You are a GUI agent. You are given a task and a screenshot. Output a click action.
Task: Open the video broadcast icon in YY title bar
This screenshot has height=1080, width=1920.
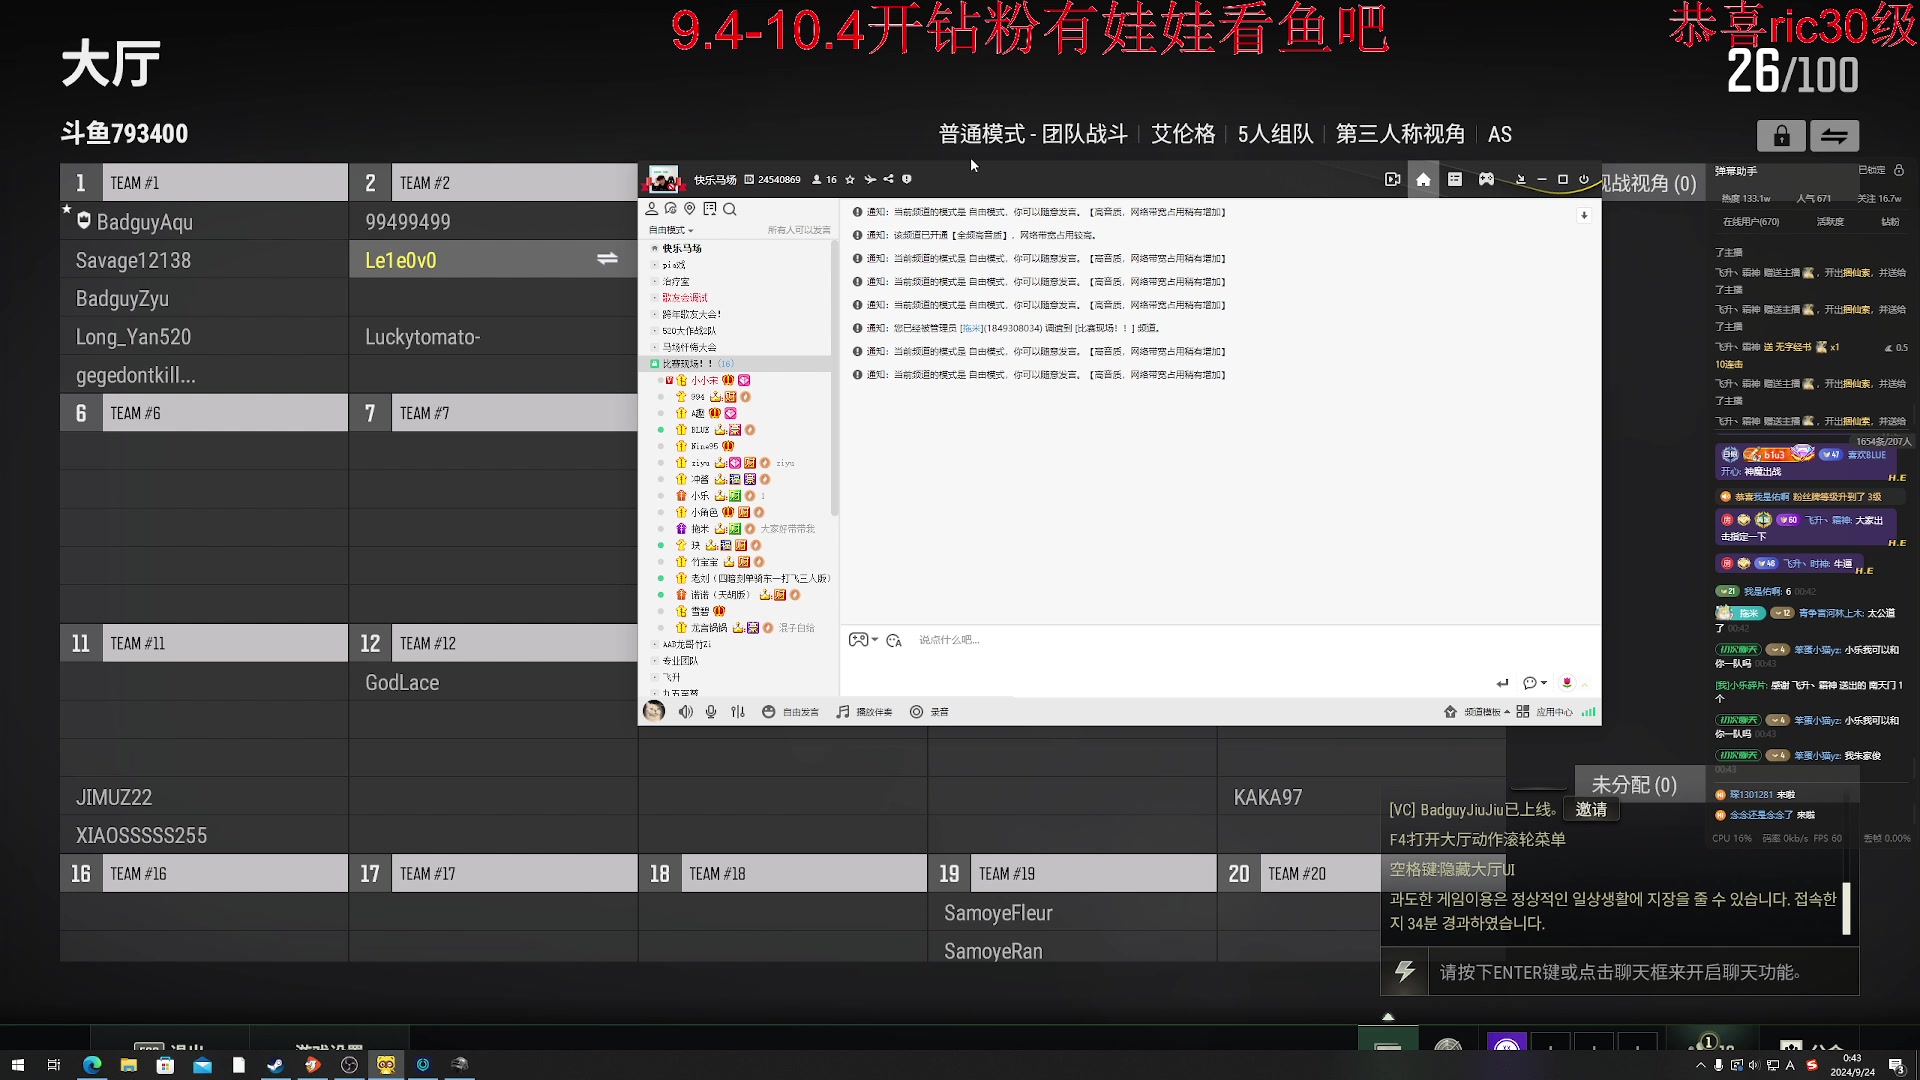1392,179
